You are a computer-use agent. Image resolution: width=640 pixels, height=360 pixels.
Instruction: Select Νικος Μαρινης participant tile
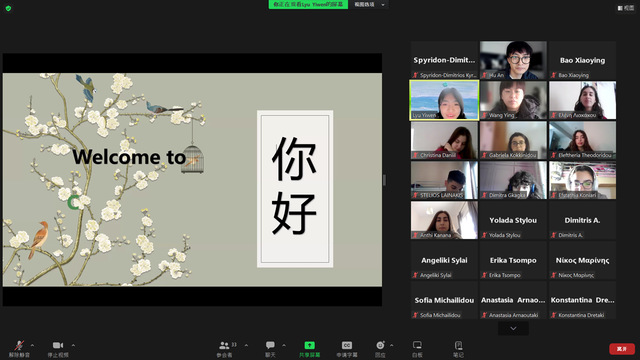(x=582, y=260)
